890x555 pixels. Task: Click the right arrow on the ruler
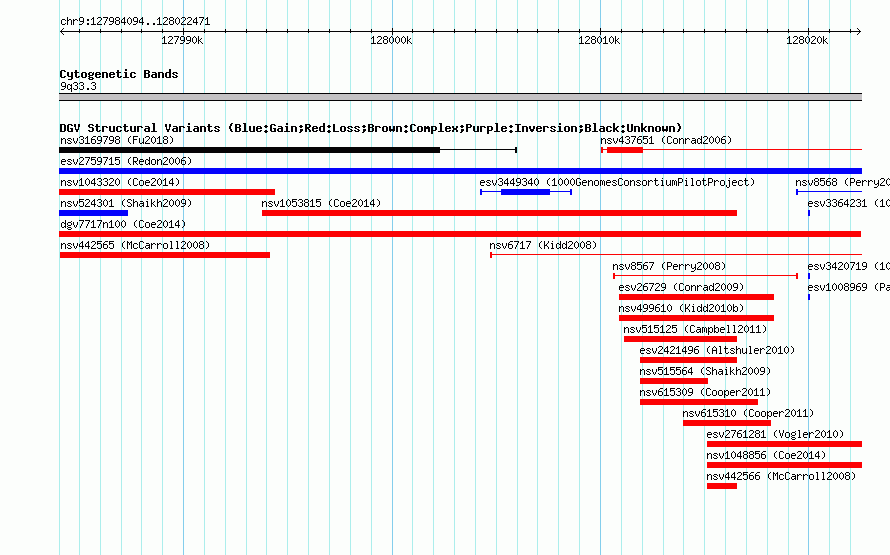[x=859, y=31]
